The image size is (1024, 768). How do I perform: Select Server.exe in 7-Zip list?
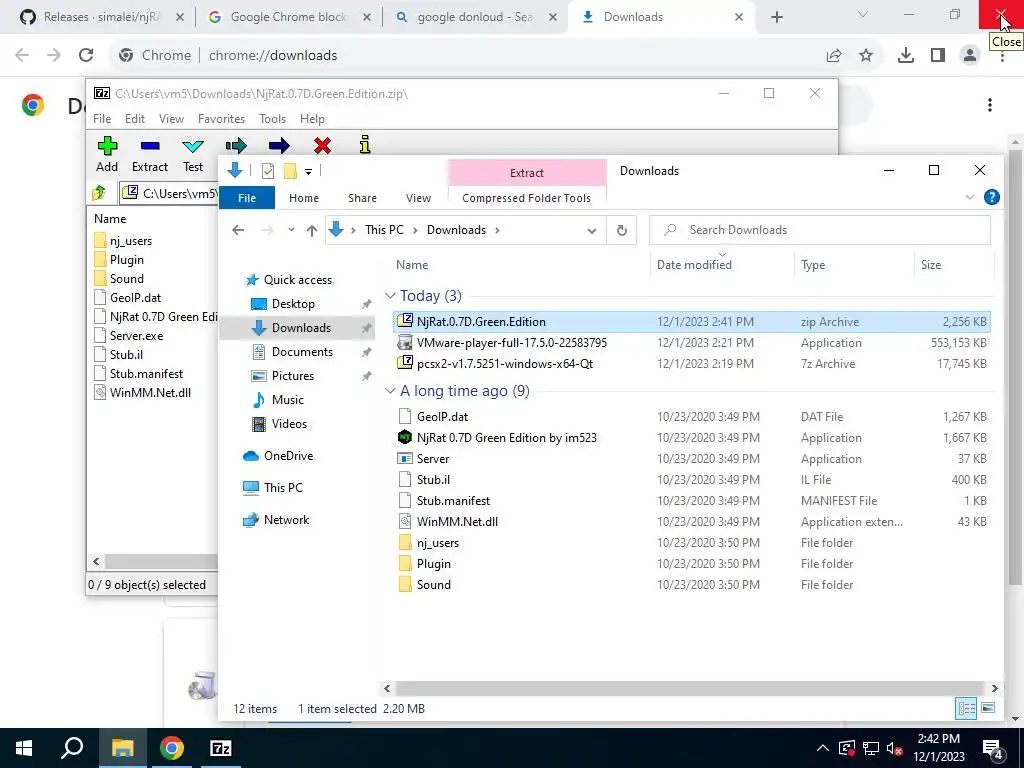coord(136,336)
